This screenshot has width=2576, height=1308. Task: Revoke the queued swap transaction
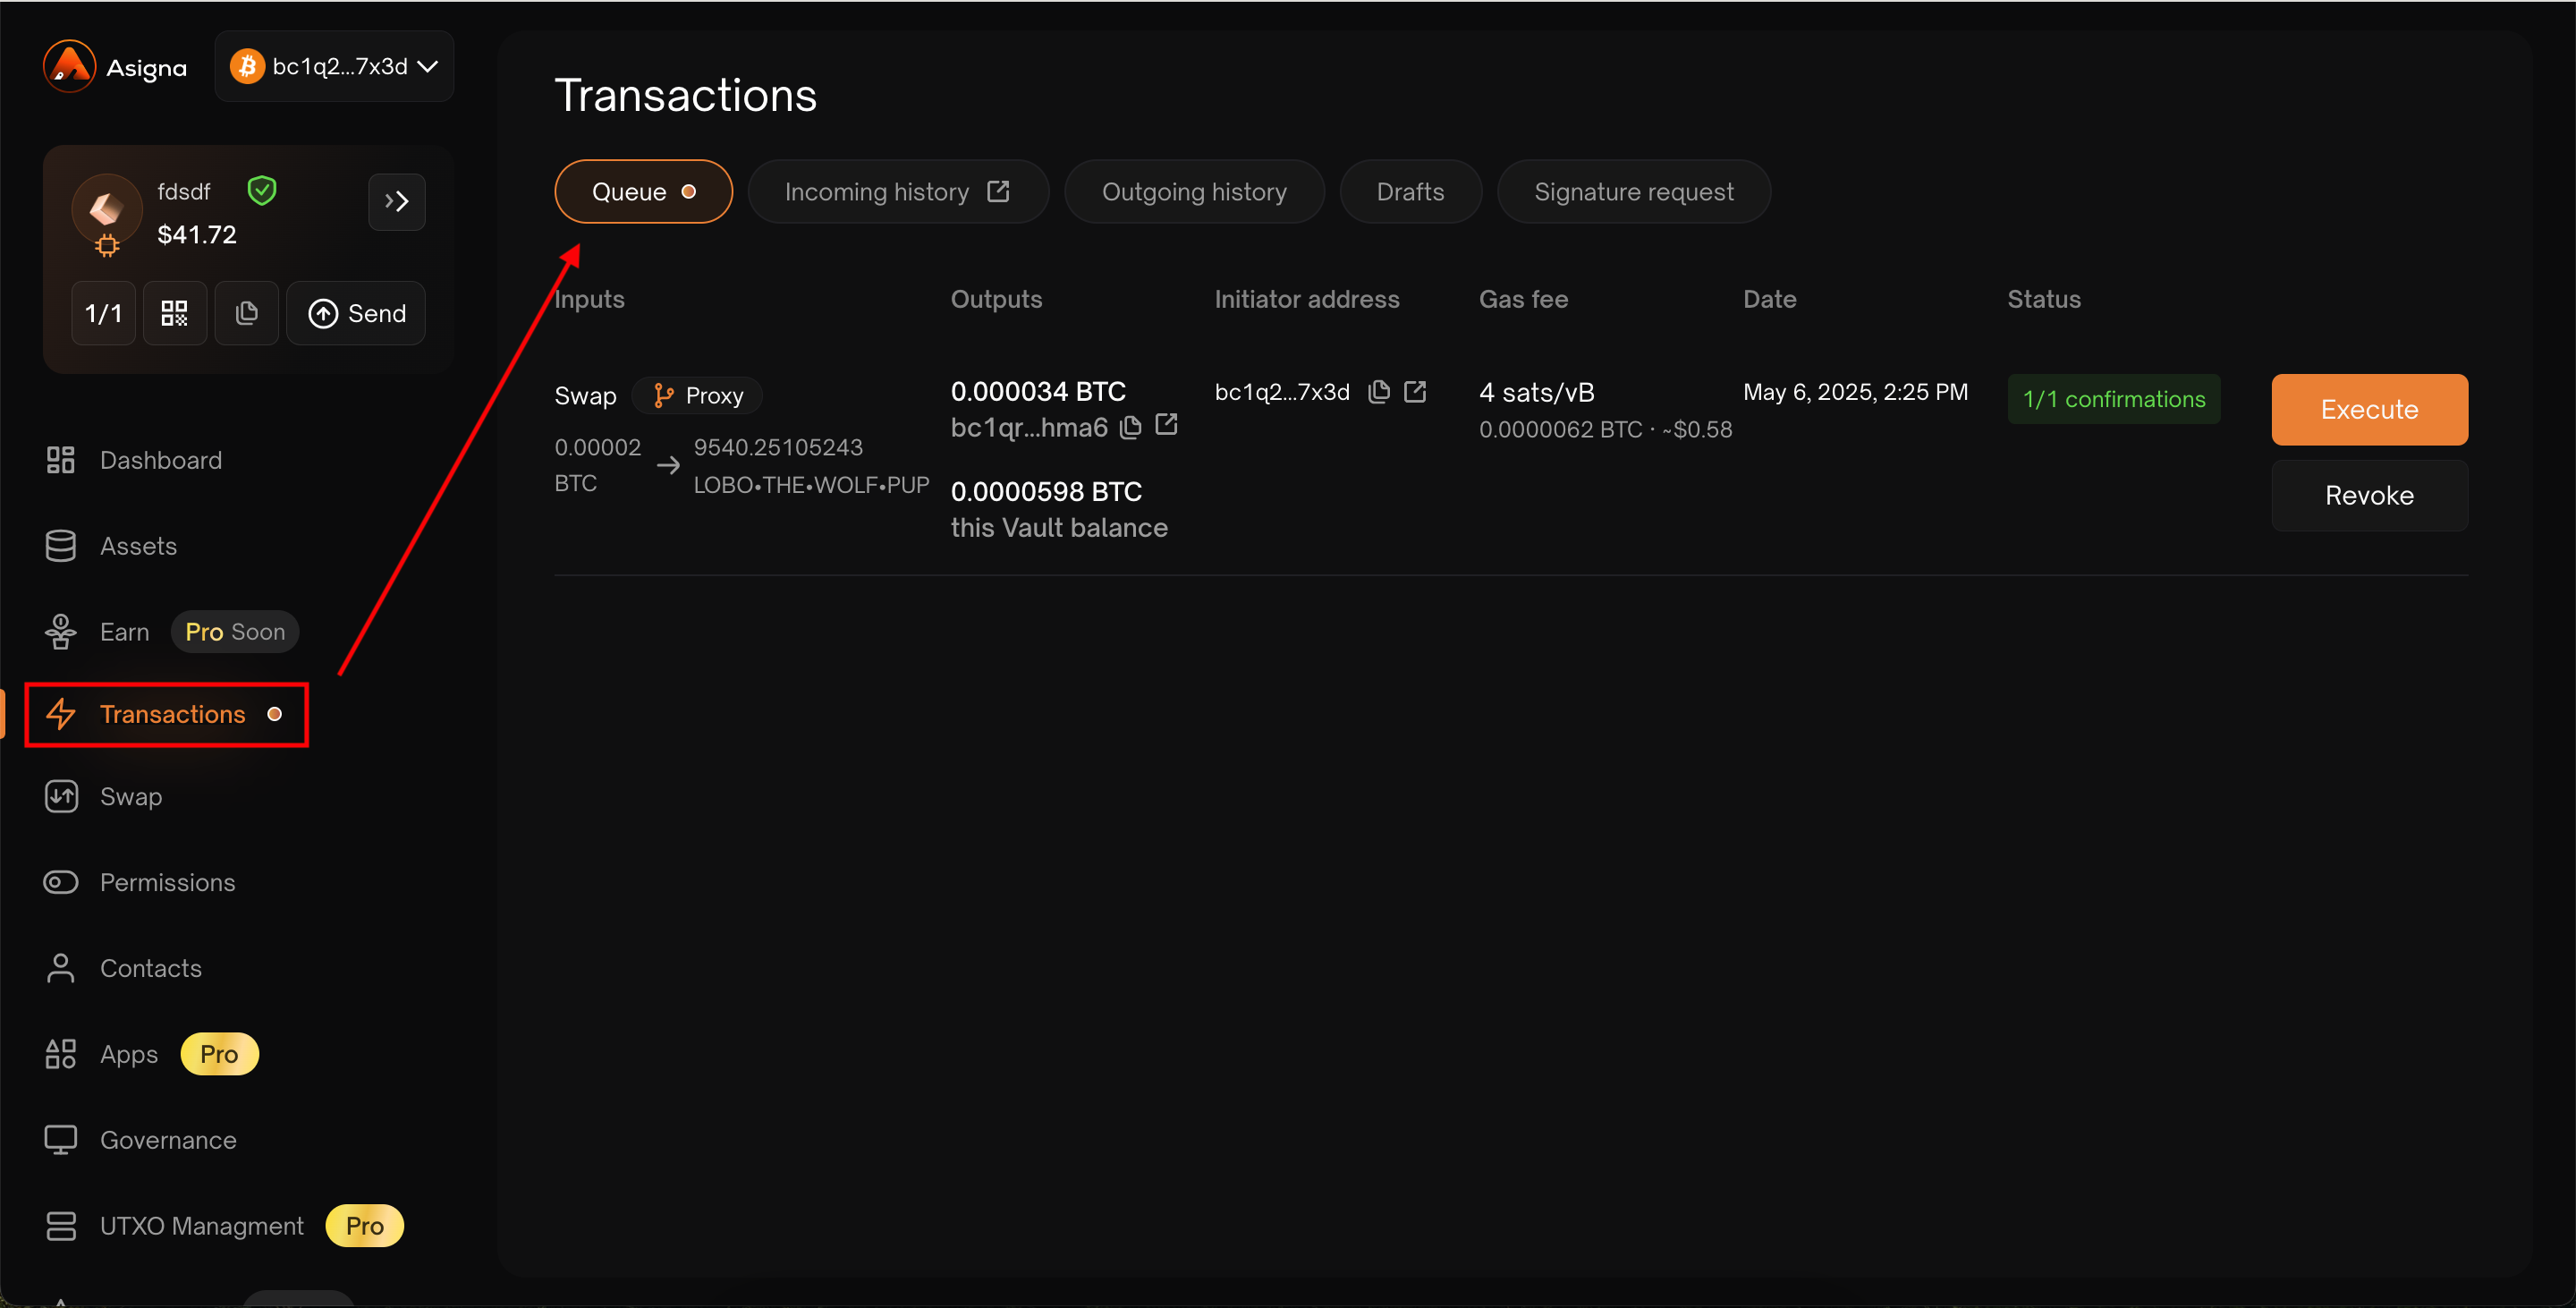[2368, 496]
